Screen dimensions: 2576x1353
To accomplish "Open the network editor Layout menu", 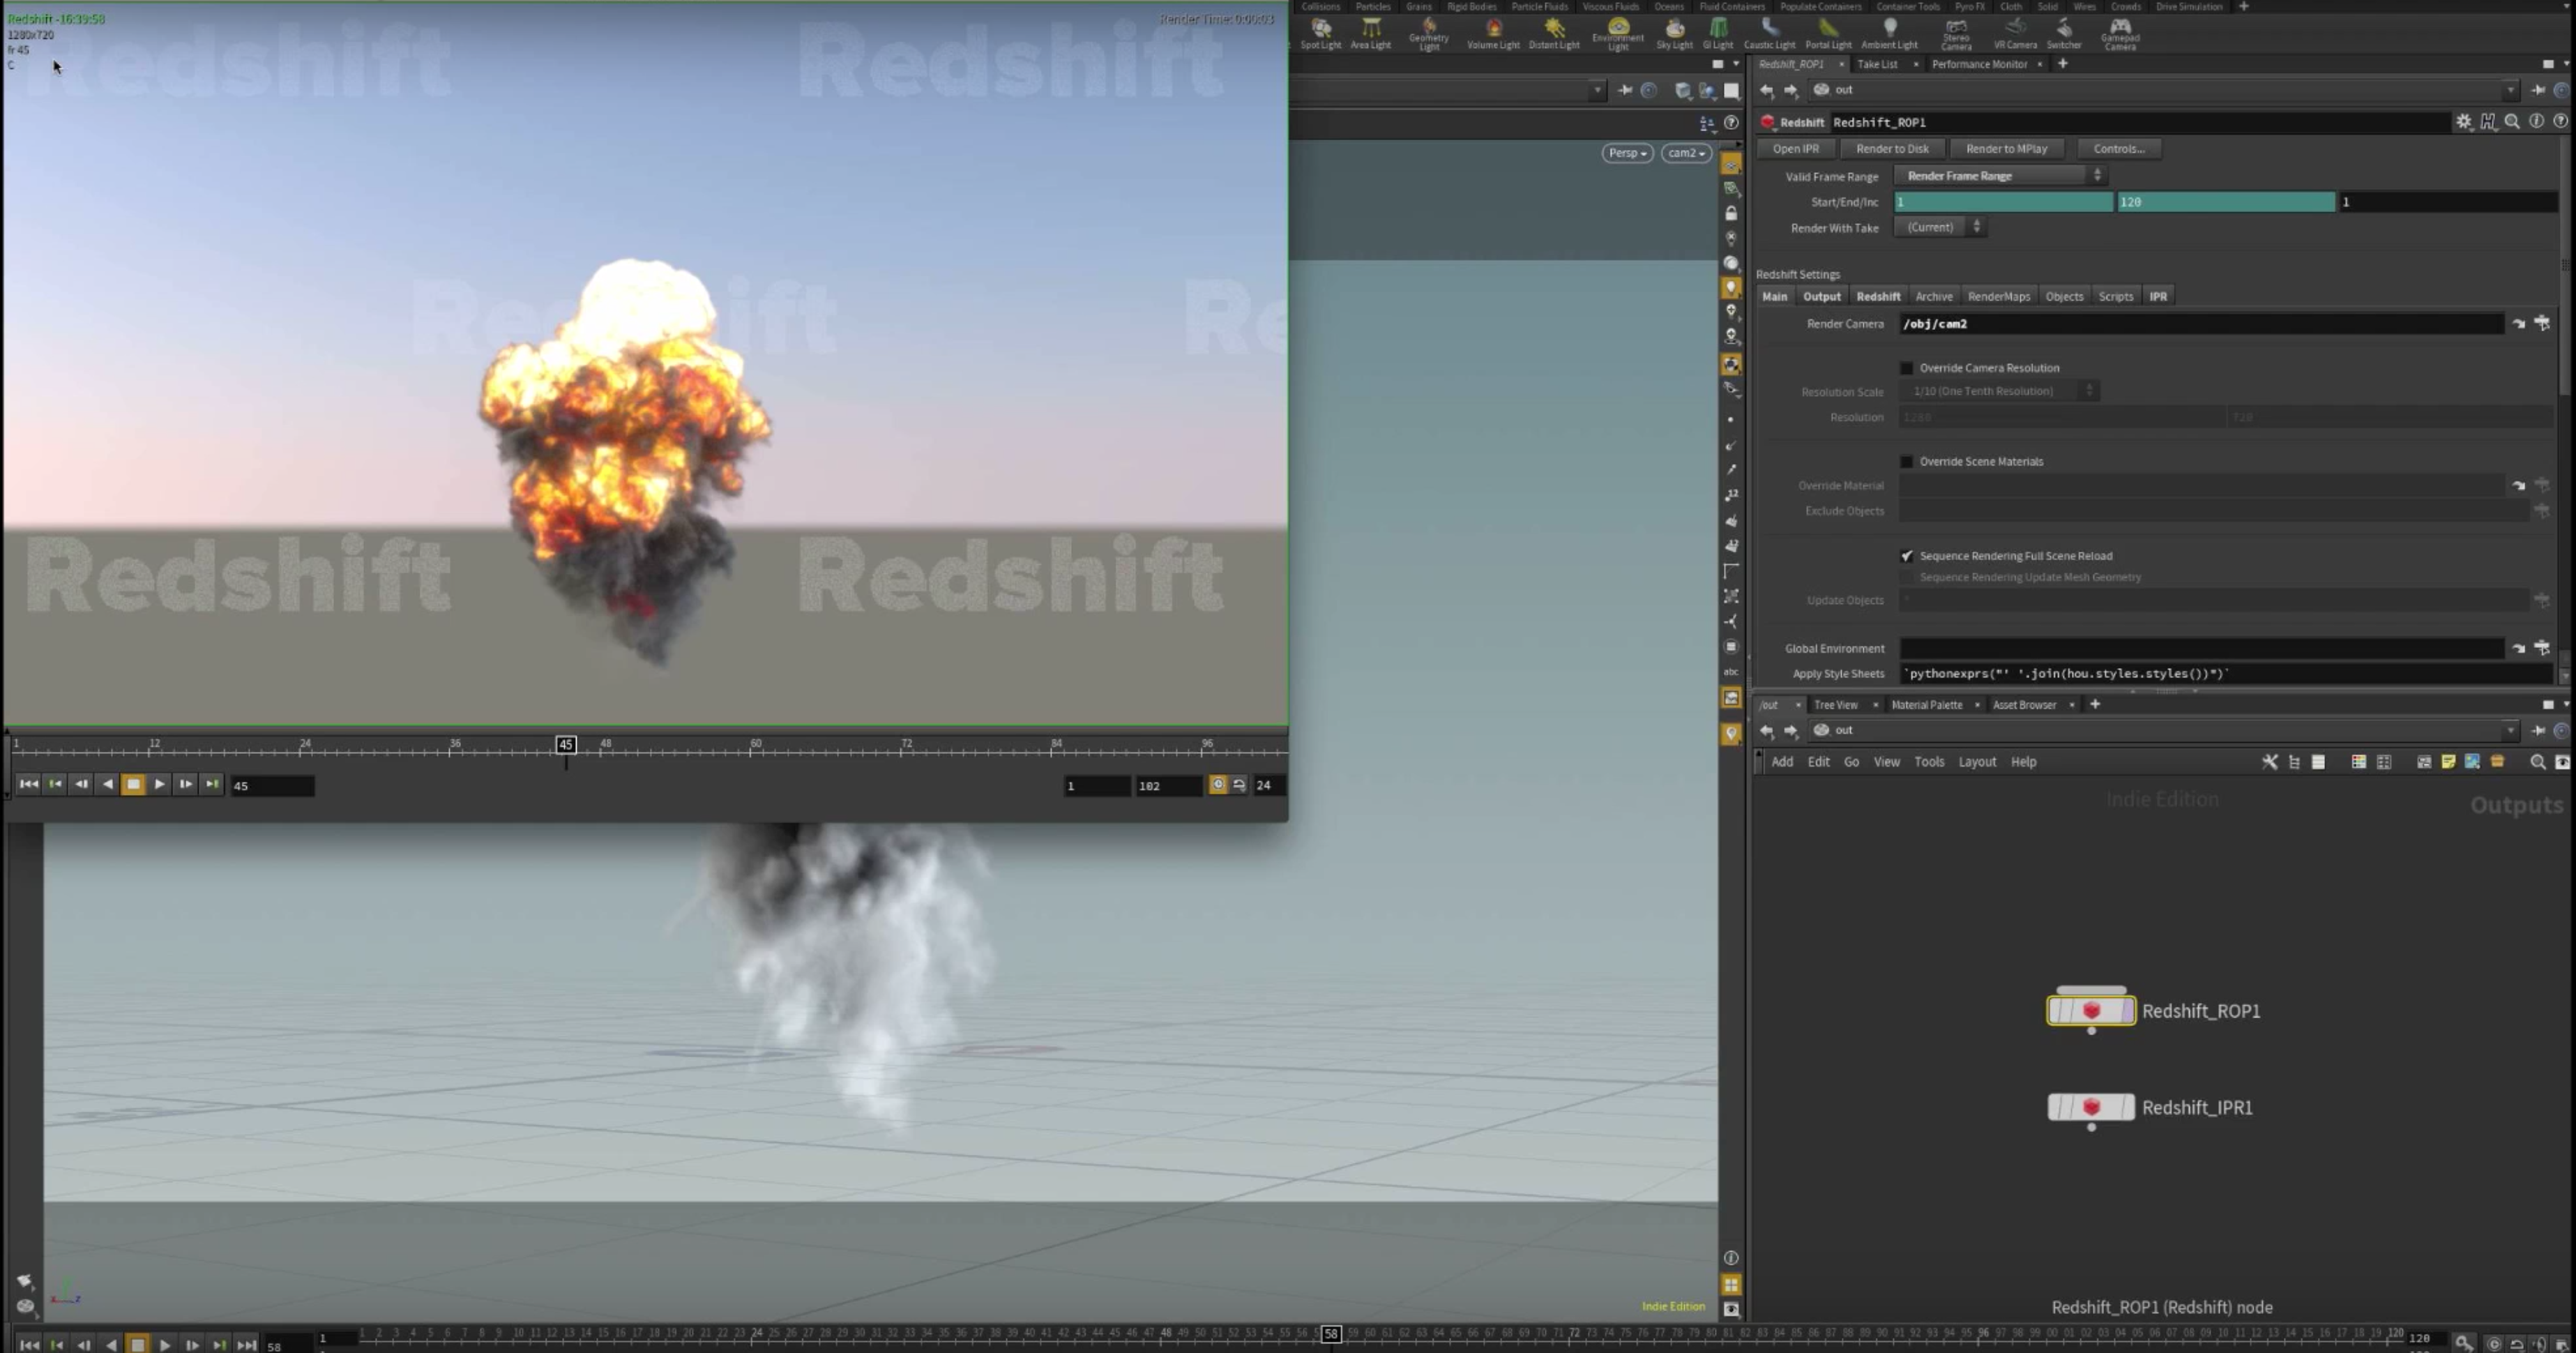I will [1976, 762].
